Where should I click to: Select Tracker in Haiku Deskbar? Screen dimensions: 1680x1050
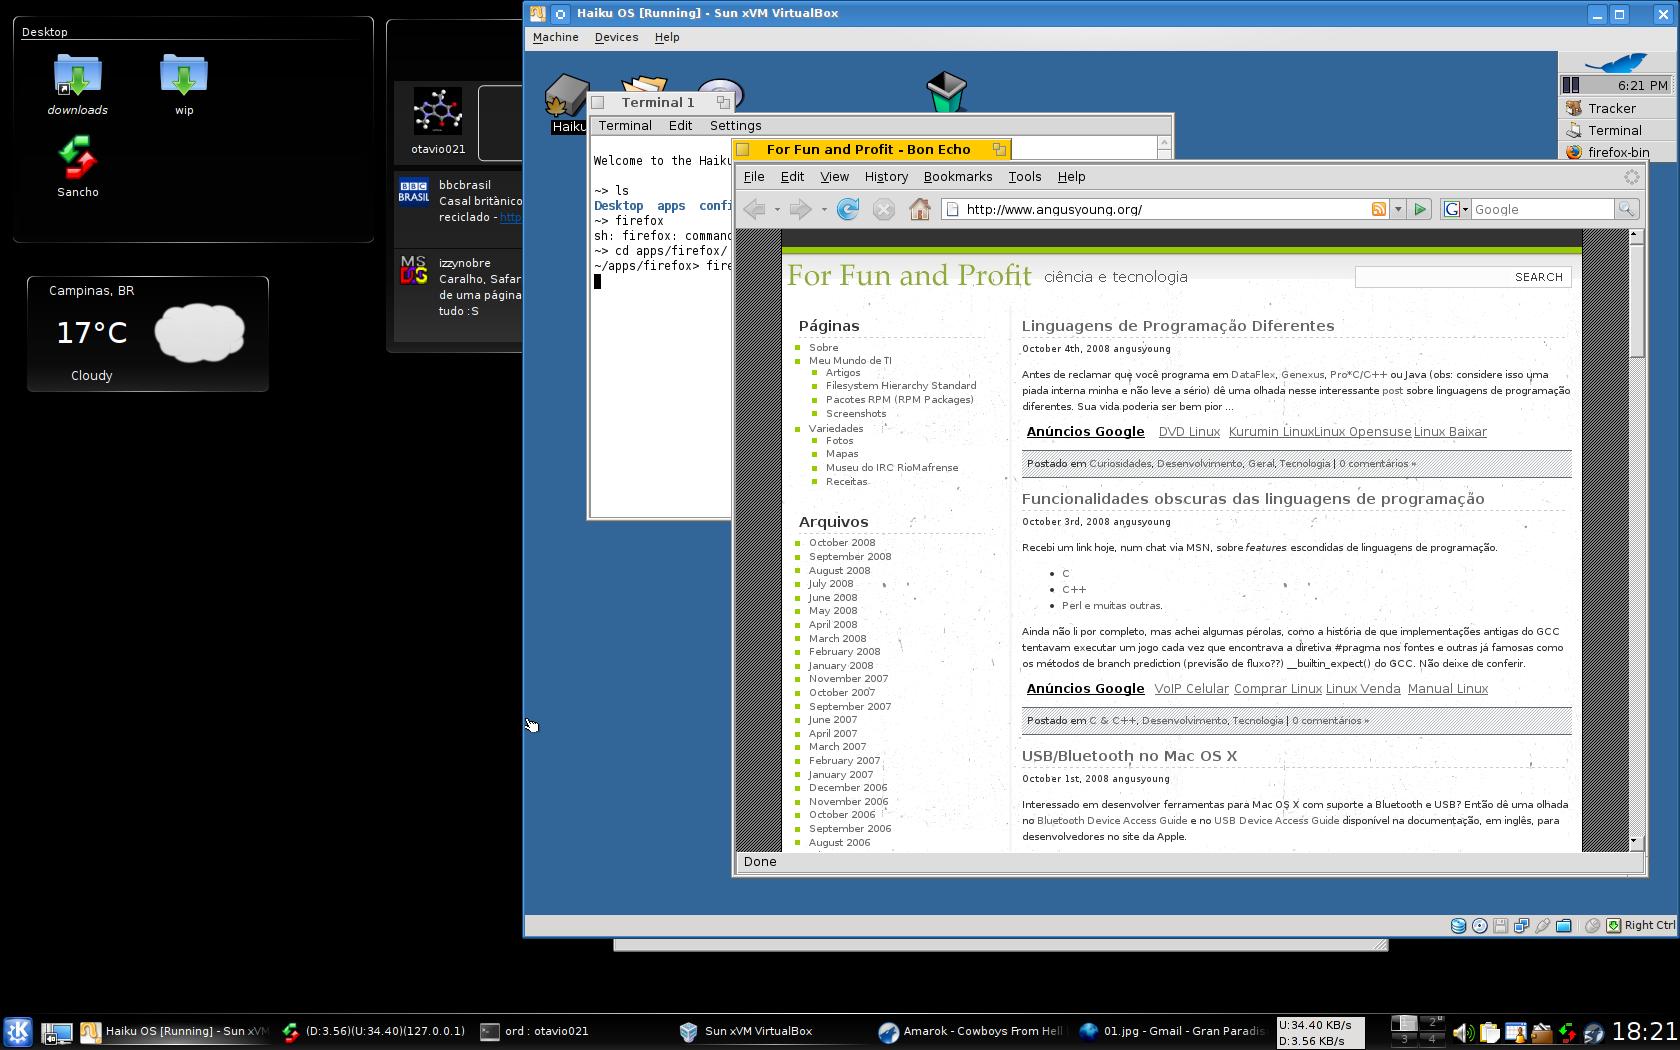pos(1617,108)
